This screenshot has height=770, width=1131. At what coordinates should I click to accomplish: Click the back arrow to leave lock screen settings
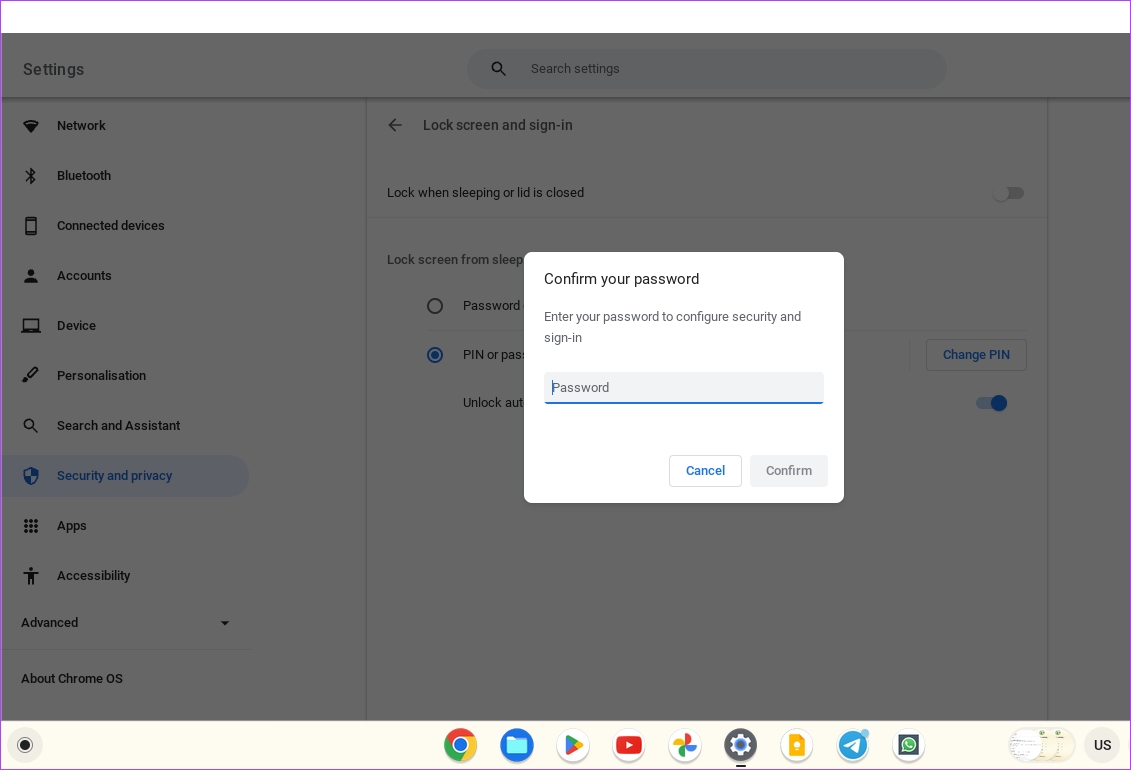394,125
